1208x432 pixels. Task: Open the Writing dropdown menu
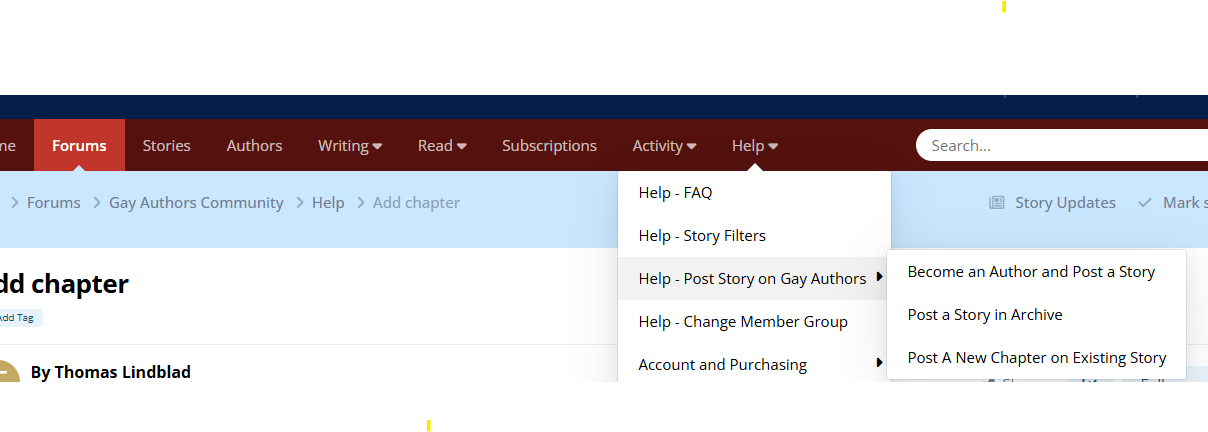tap(350, 146)
